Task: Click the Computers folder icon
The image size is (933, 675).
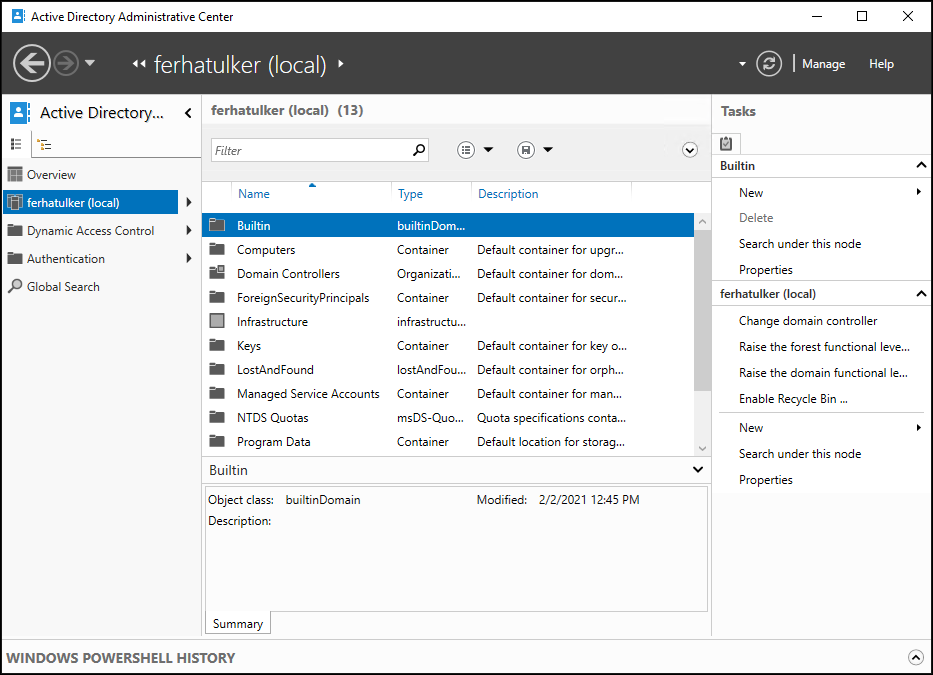Action: tap(217, 249)
